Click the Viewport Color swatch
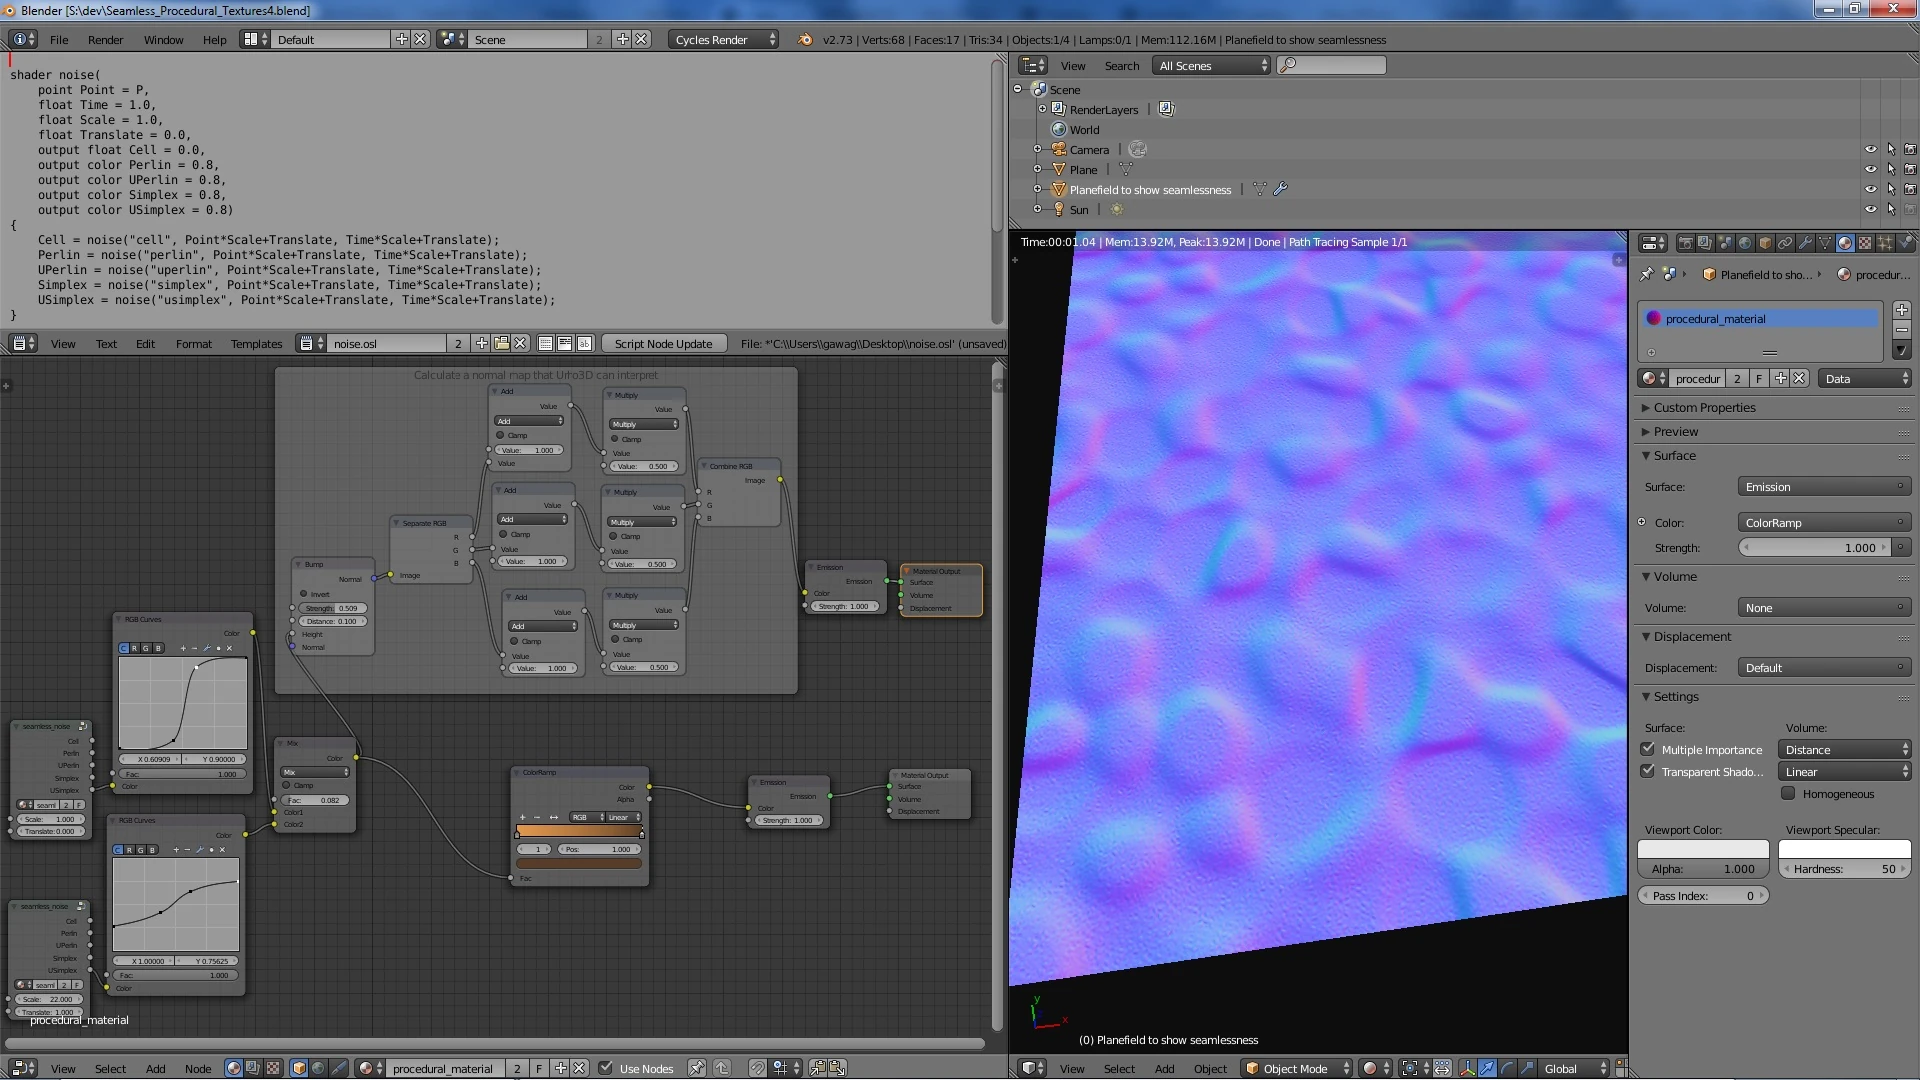Image resolution: width=1920 pixels, height=1080 pixels. [x=1702, y=849]
